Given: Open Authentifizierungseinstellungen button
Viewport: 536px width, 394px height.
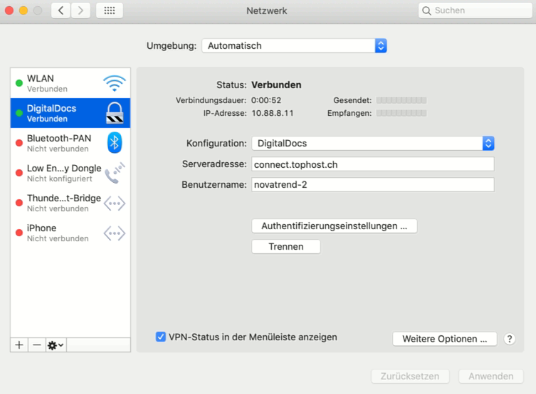Looking at the screenshot, I should pos(334,226).
